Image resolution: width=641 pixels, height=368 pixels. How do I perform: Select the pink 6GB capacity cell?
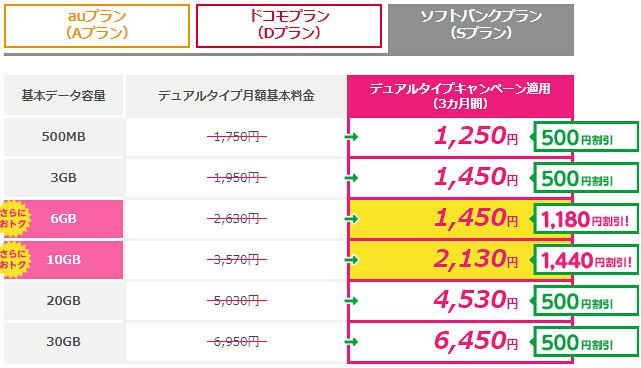(63, 218)
